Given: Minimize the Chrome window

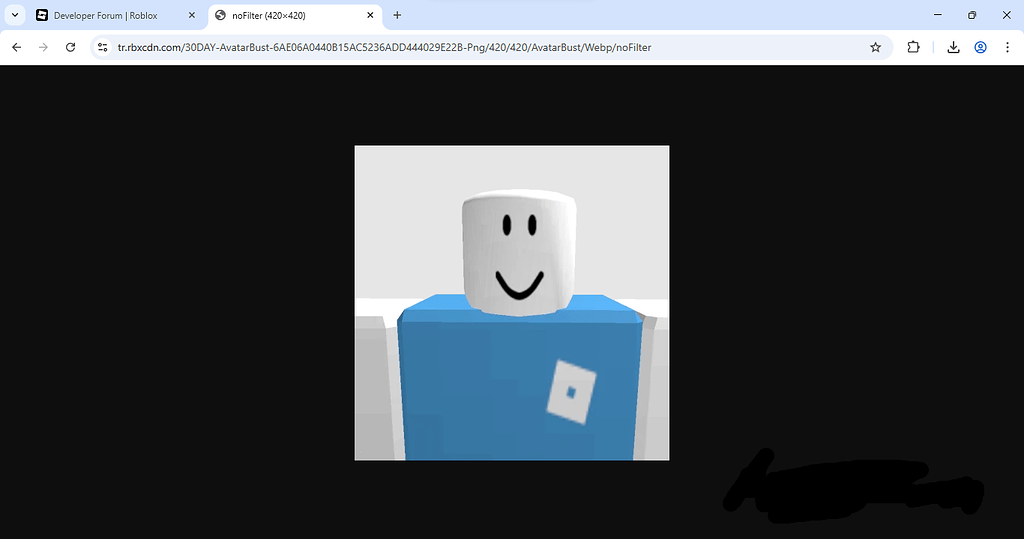Looking at the screenshot, I should coord(938,15).
